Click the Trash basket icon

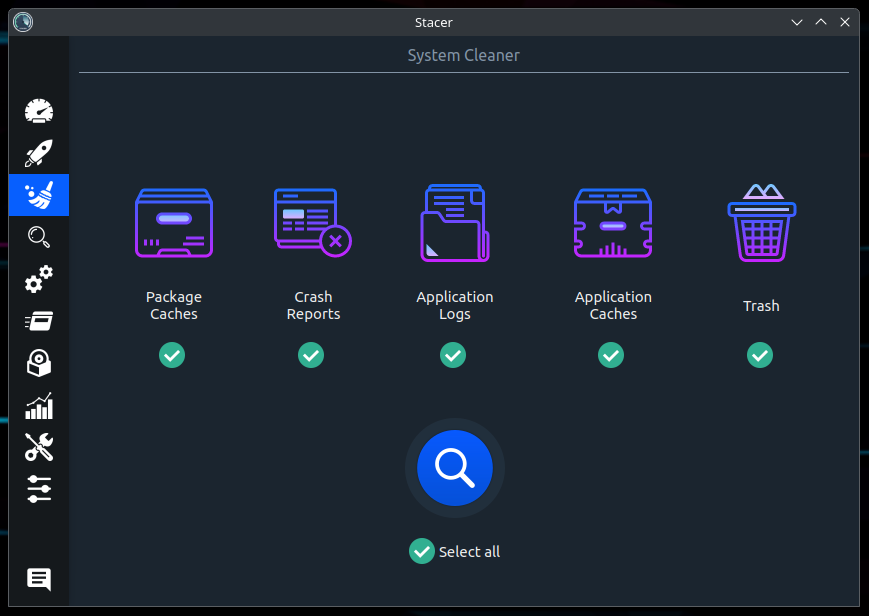[761, 223]
